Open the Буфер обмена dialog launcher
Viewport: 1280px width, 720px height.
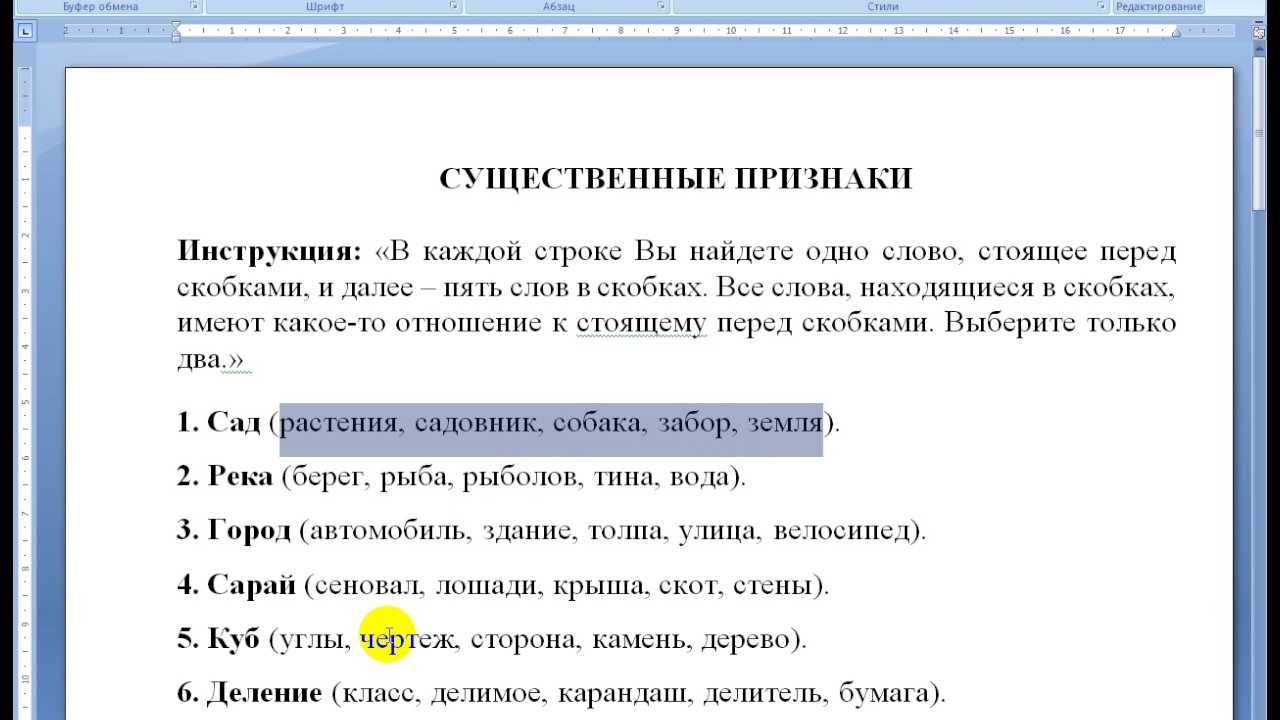pyautogui.click(x=193, y=6)
